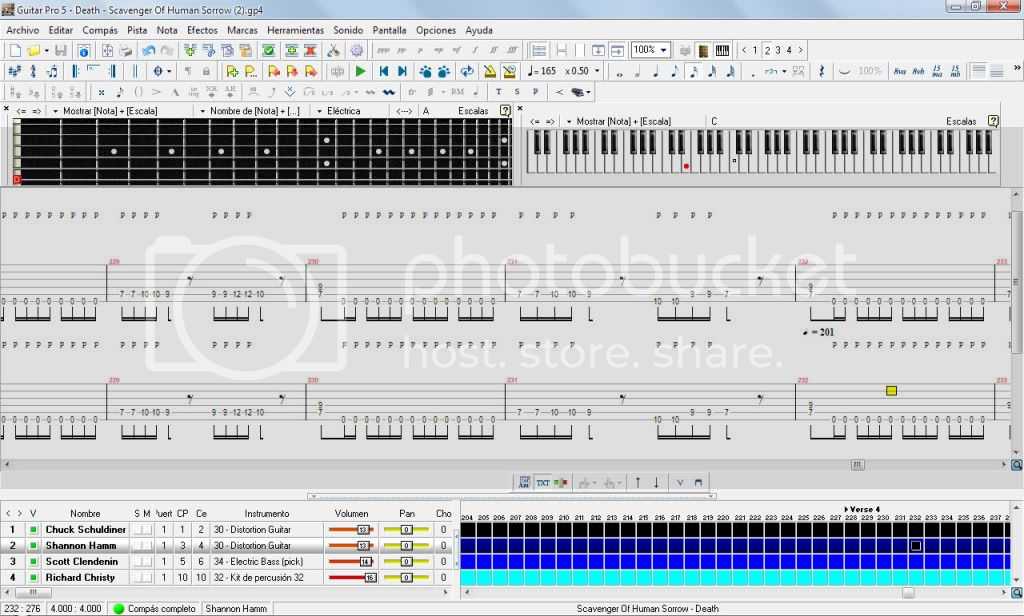The width and height of the screenshot is (1024, 616).
Task: Create a new file with New icon
Action: (x=14, y=50)
